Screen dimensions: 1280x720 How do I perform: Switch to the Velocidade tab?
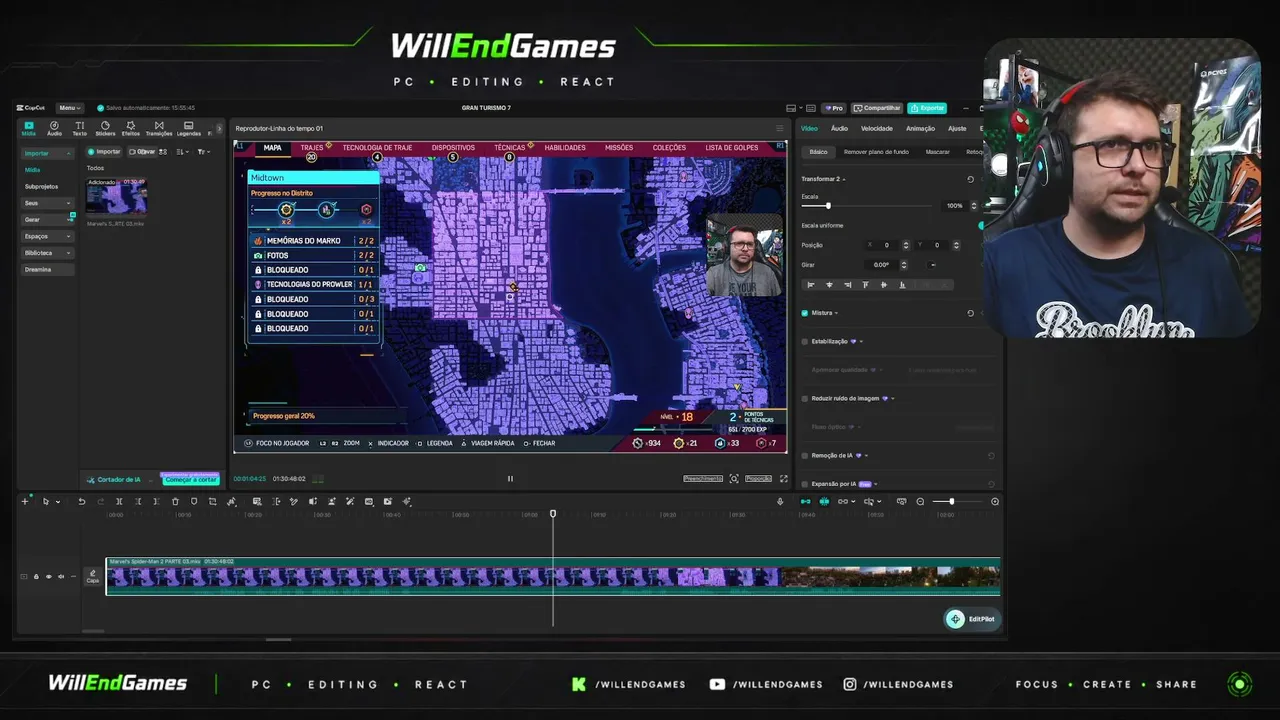pyautogui.click(x=876, y=128)
